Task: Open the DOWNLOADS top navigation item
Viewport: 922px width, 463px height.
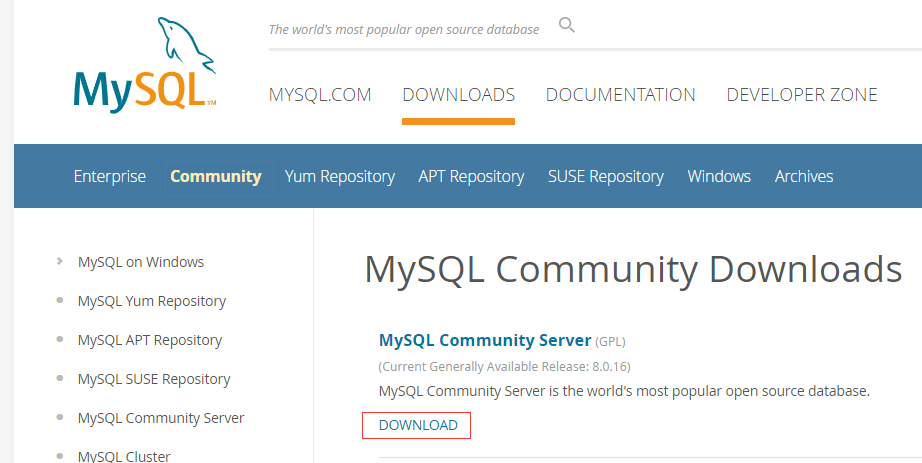Action: click(459, 95)
